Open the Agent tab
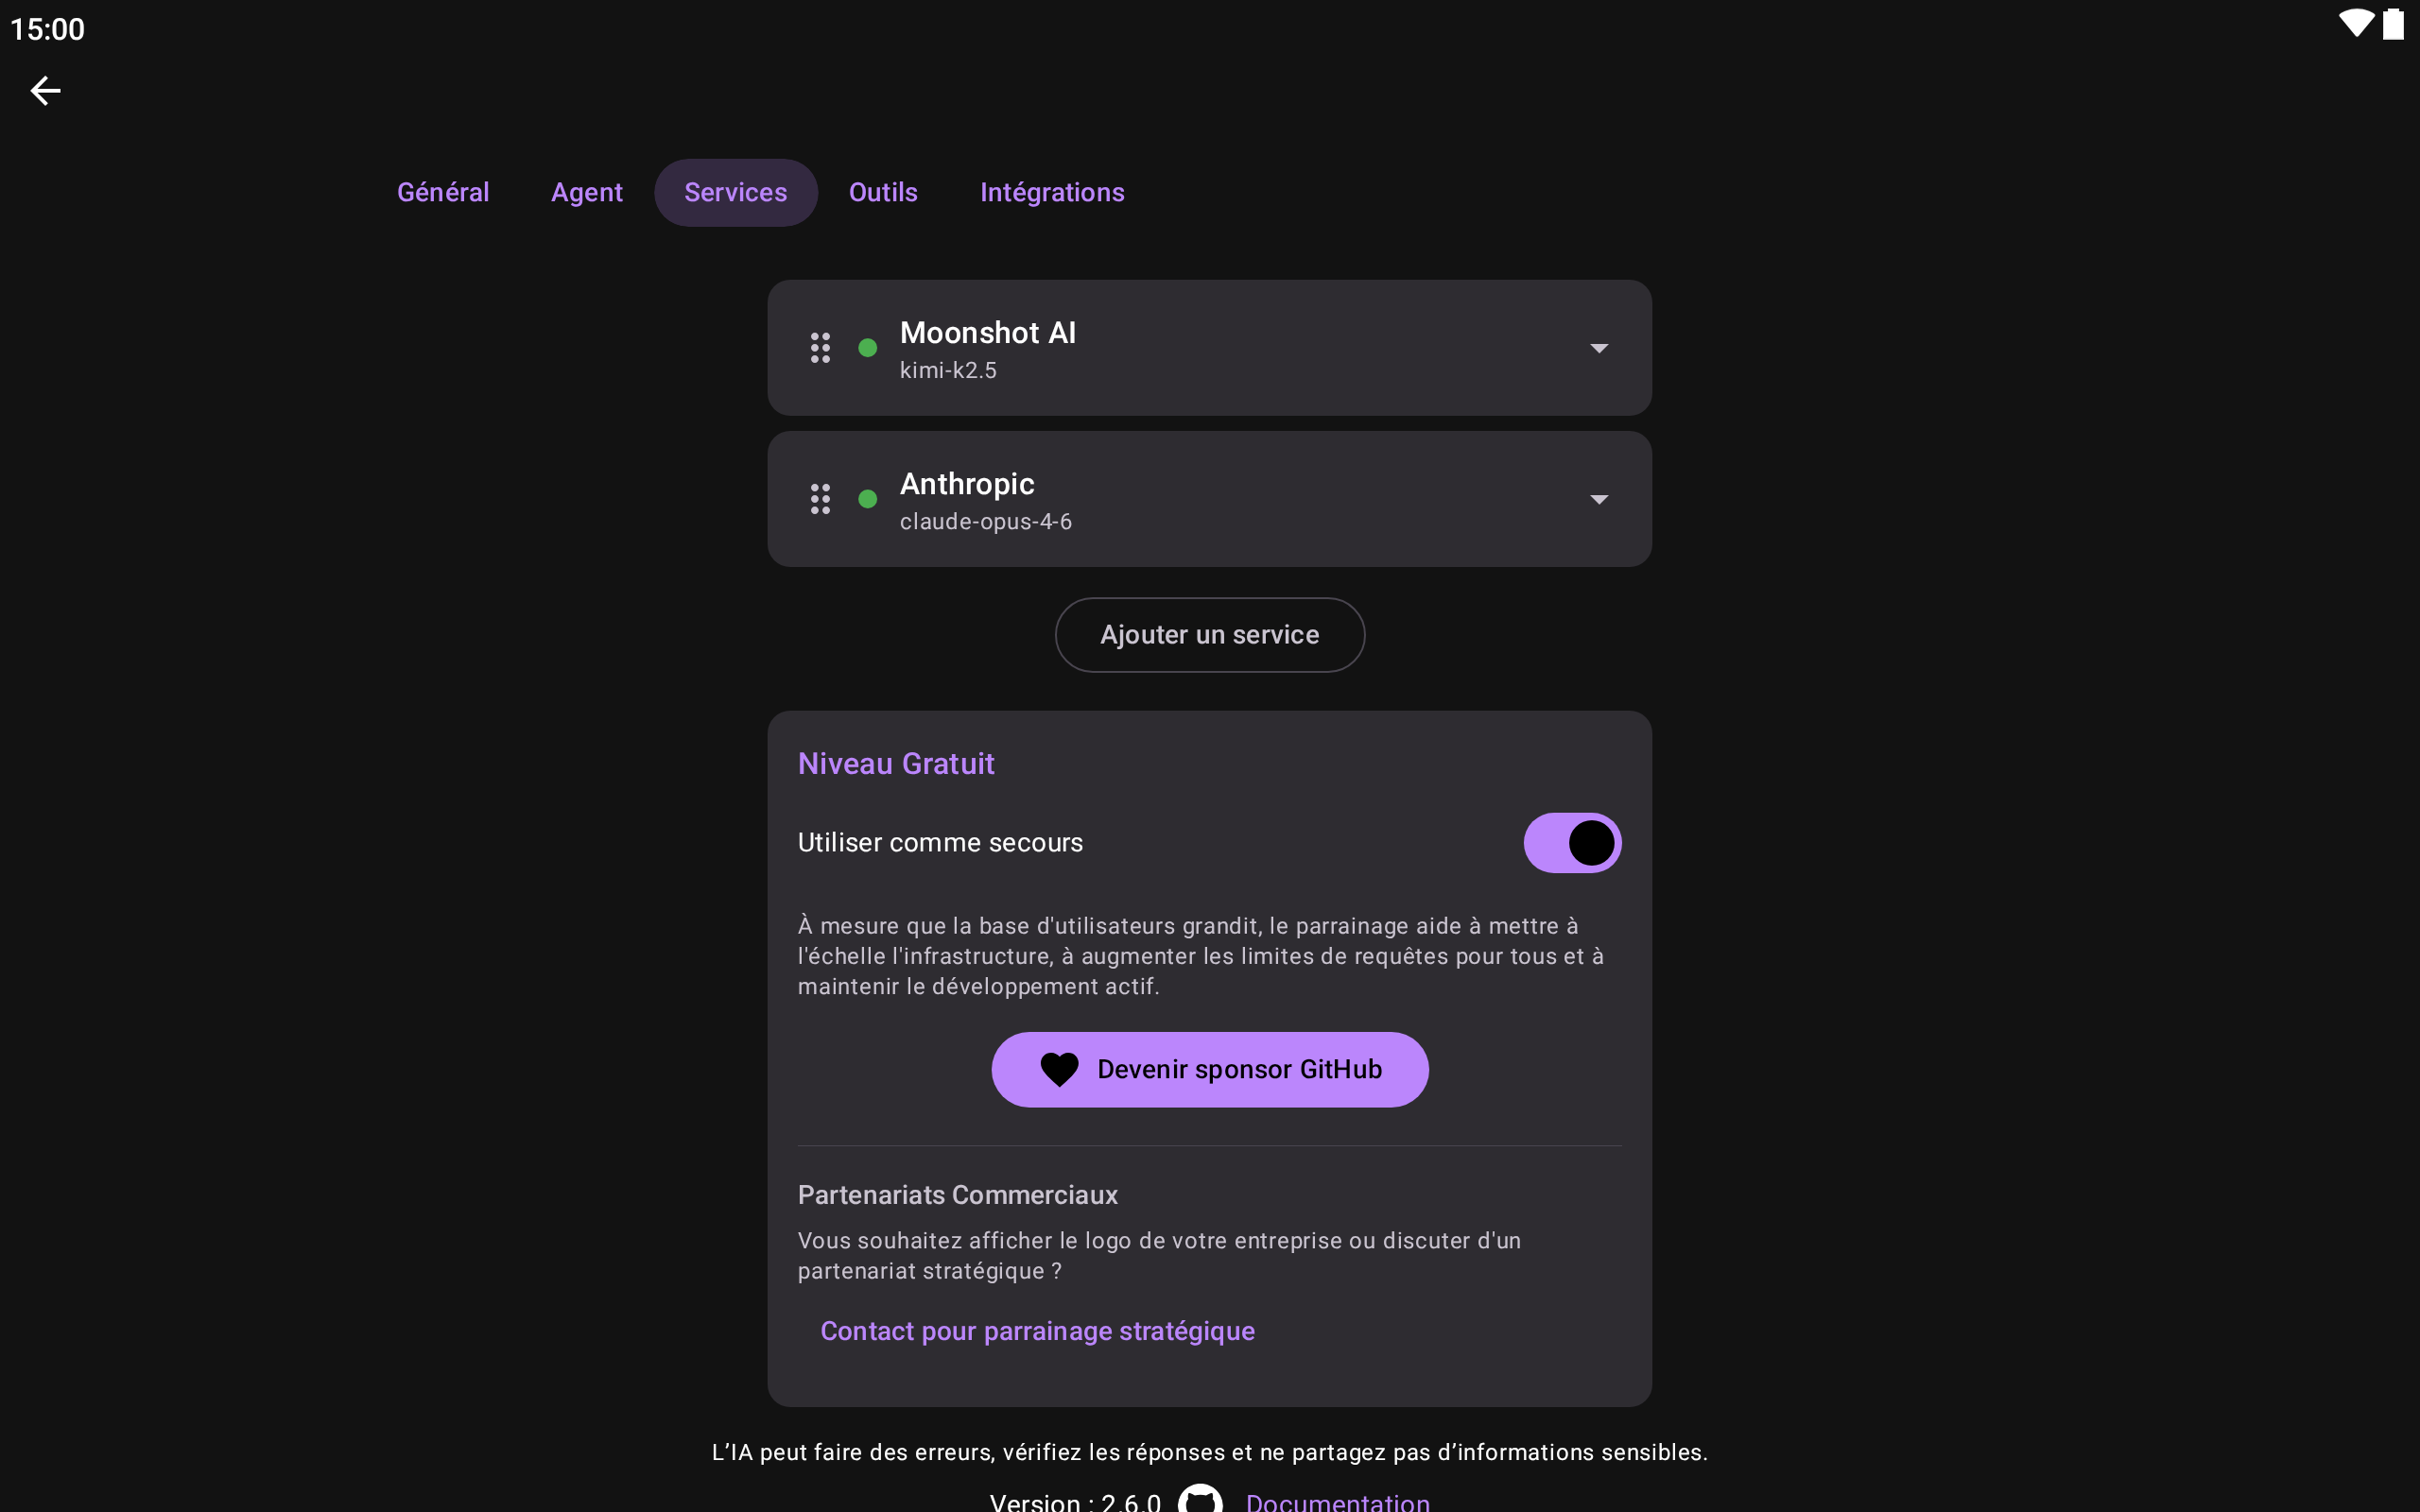Viewport: 2420px width, 1512px height. pos(587,192)
